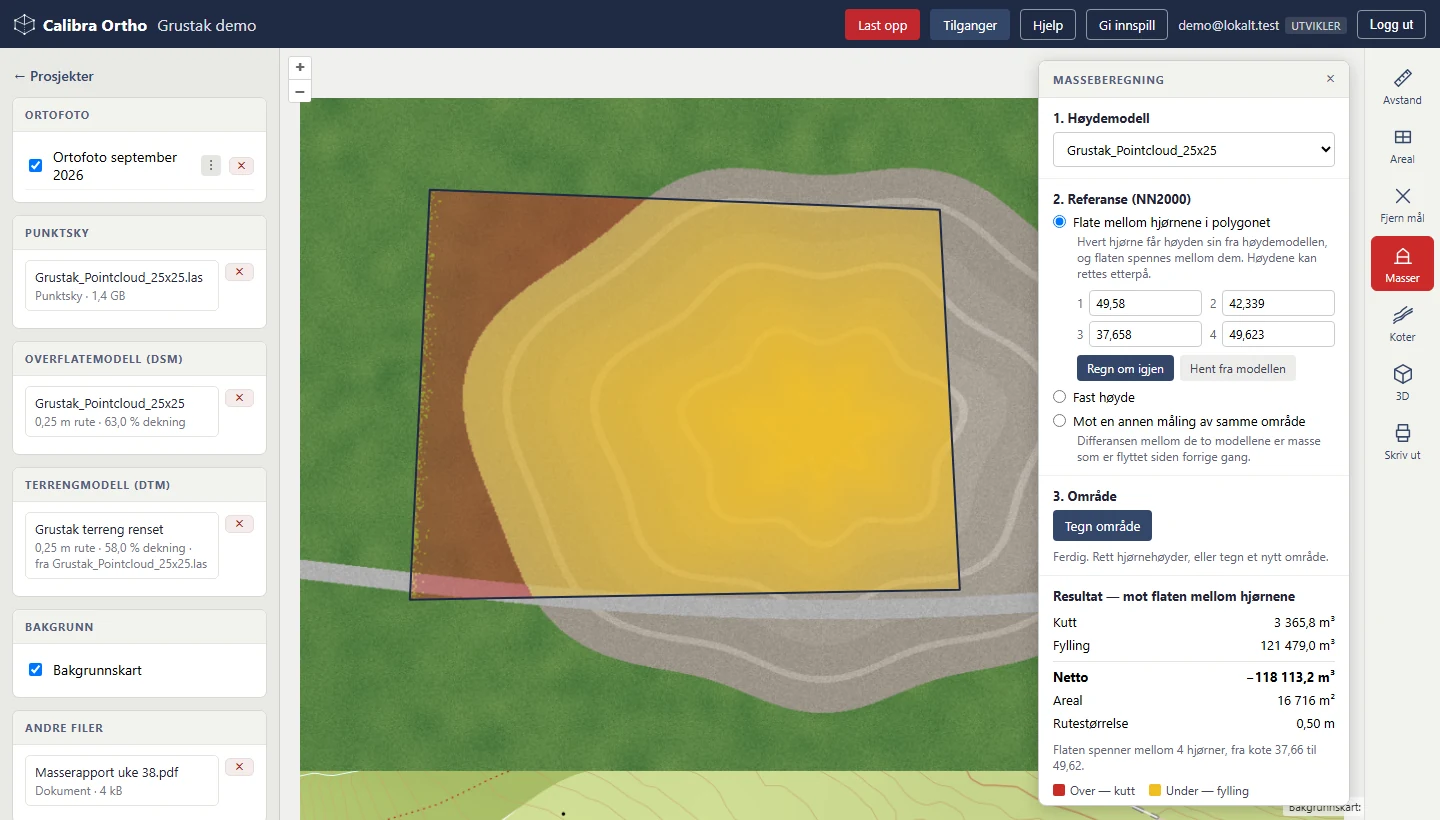The height and width of the screenshot is (820, 1440).
Task: Close the Masseberegning panel
Action: [x=1330, y=79]
